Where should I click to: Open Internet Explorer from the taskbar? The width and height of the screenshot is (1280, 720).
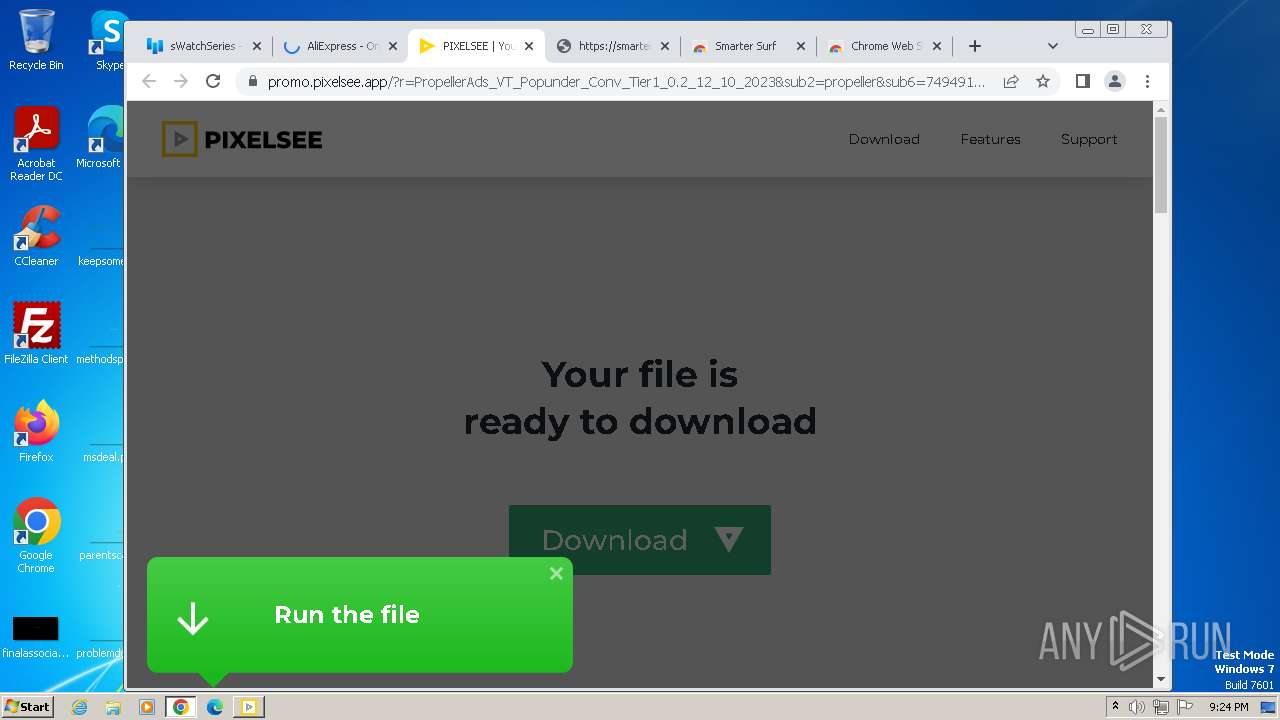79,707
